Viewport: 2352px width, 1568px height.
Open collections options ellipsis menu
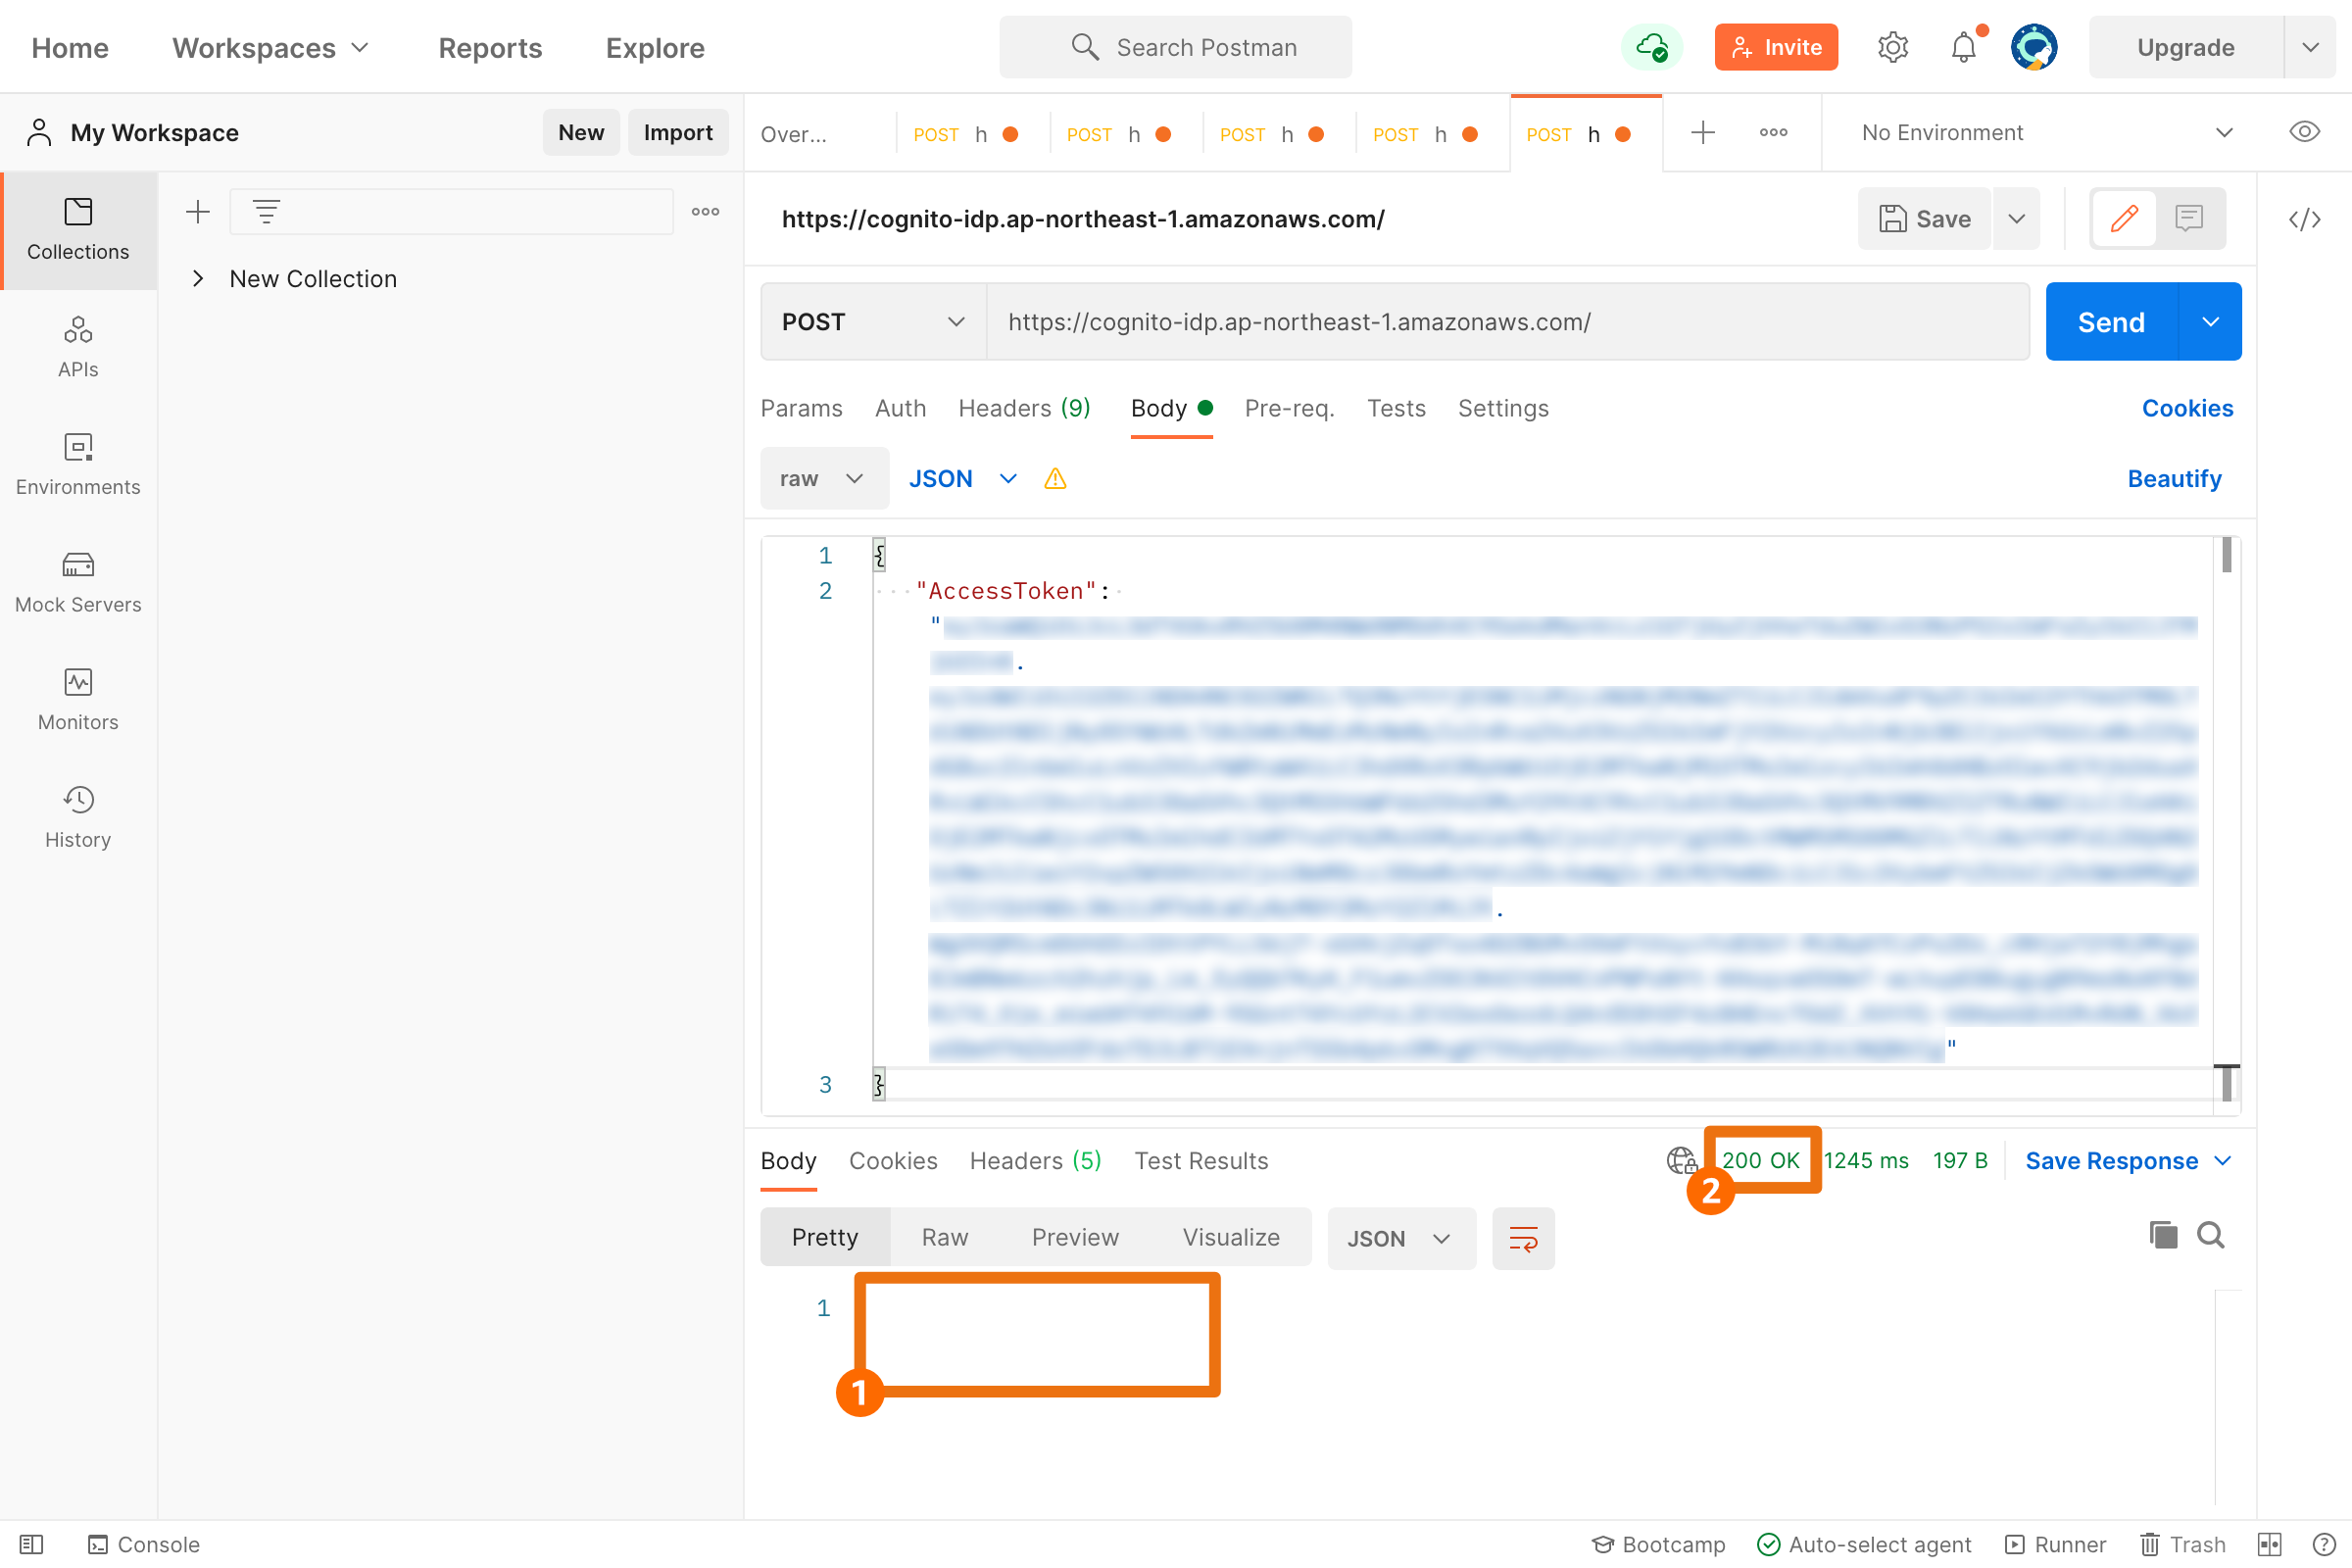point(705,211)
